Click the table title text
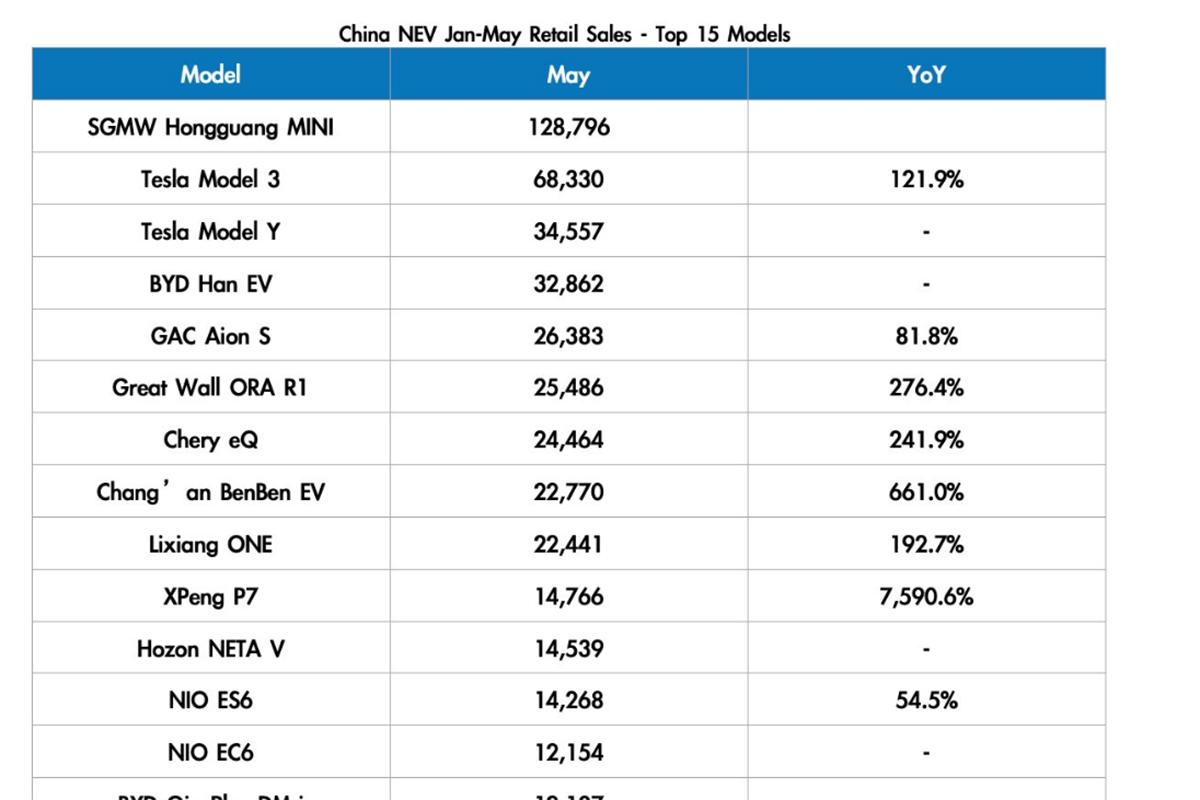1200x800 pixels. click(564, 34)
